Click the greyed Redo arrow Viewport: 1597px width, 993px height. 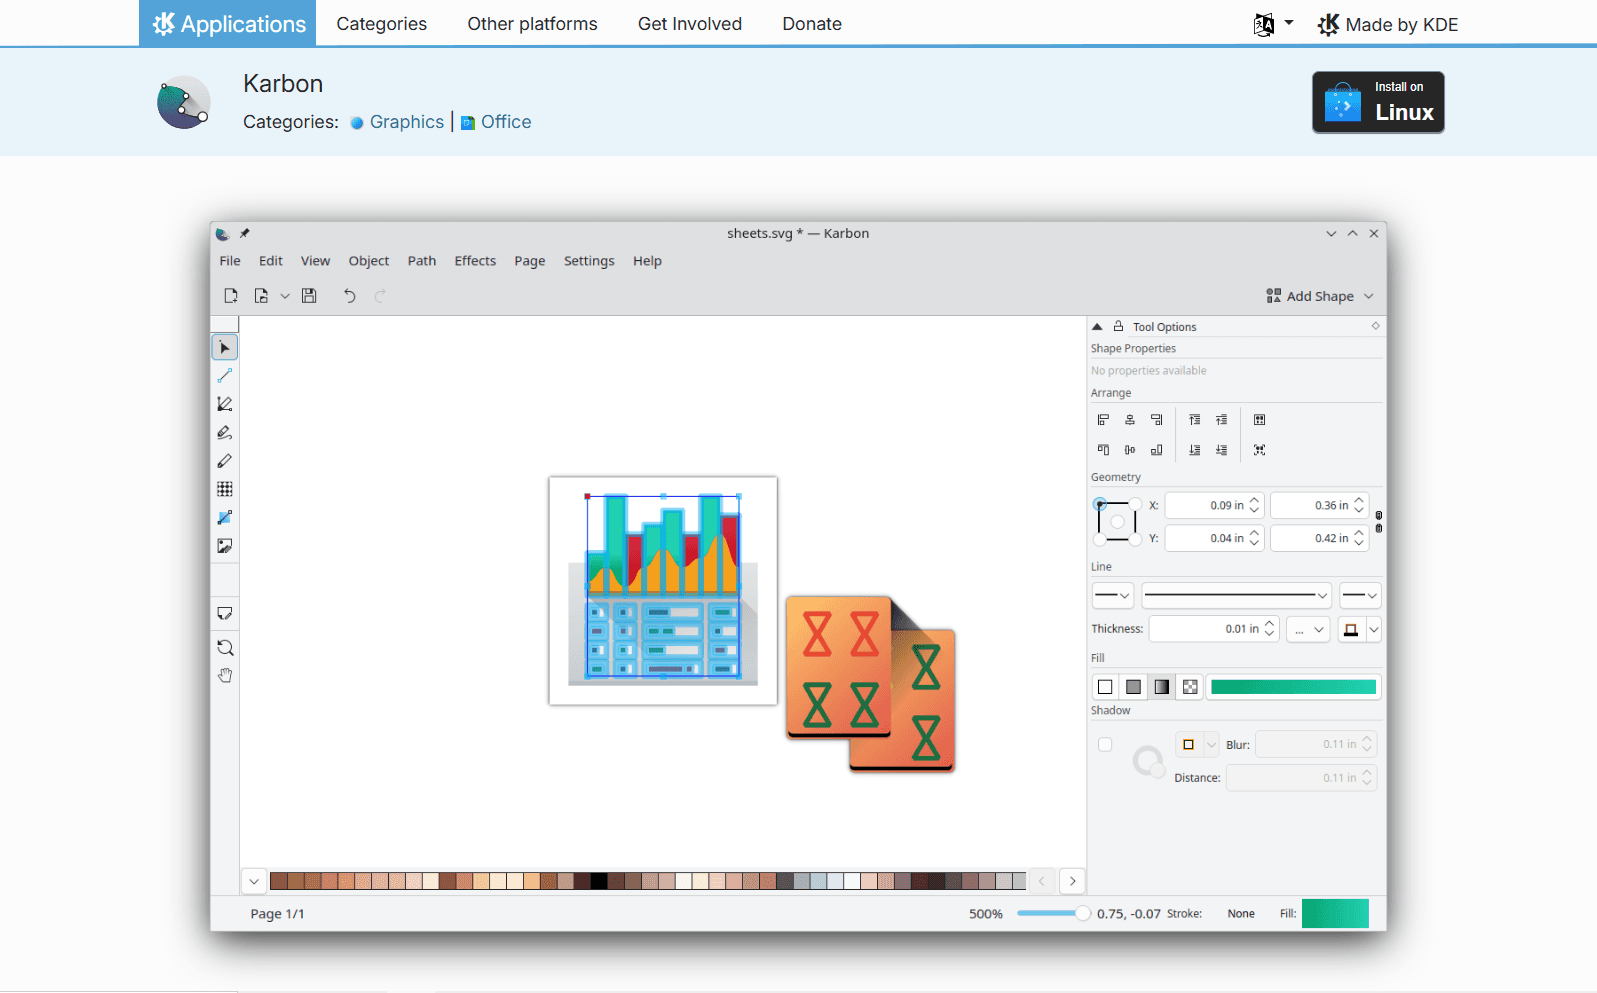click(380, 296)
